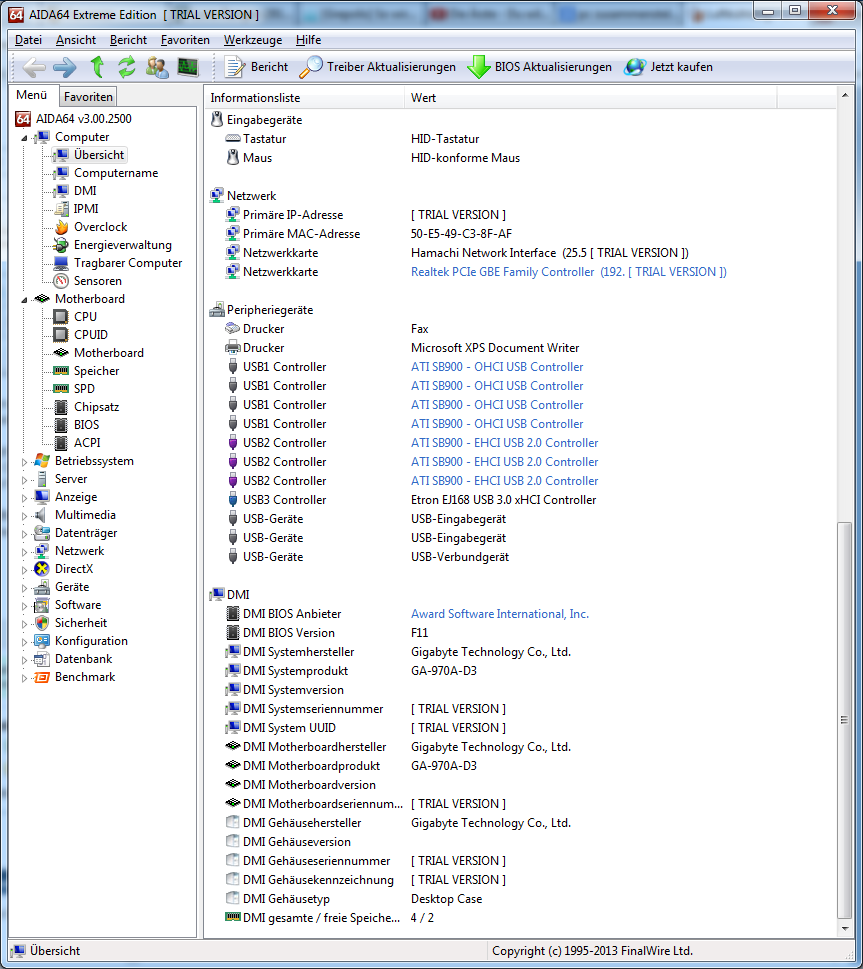Select the BIOS tree item
The width and height of the screenshot is (863, 969).
click(x=87, y=425)
